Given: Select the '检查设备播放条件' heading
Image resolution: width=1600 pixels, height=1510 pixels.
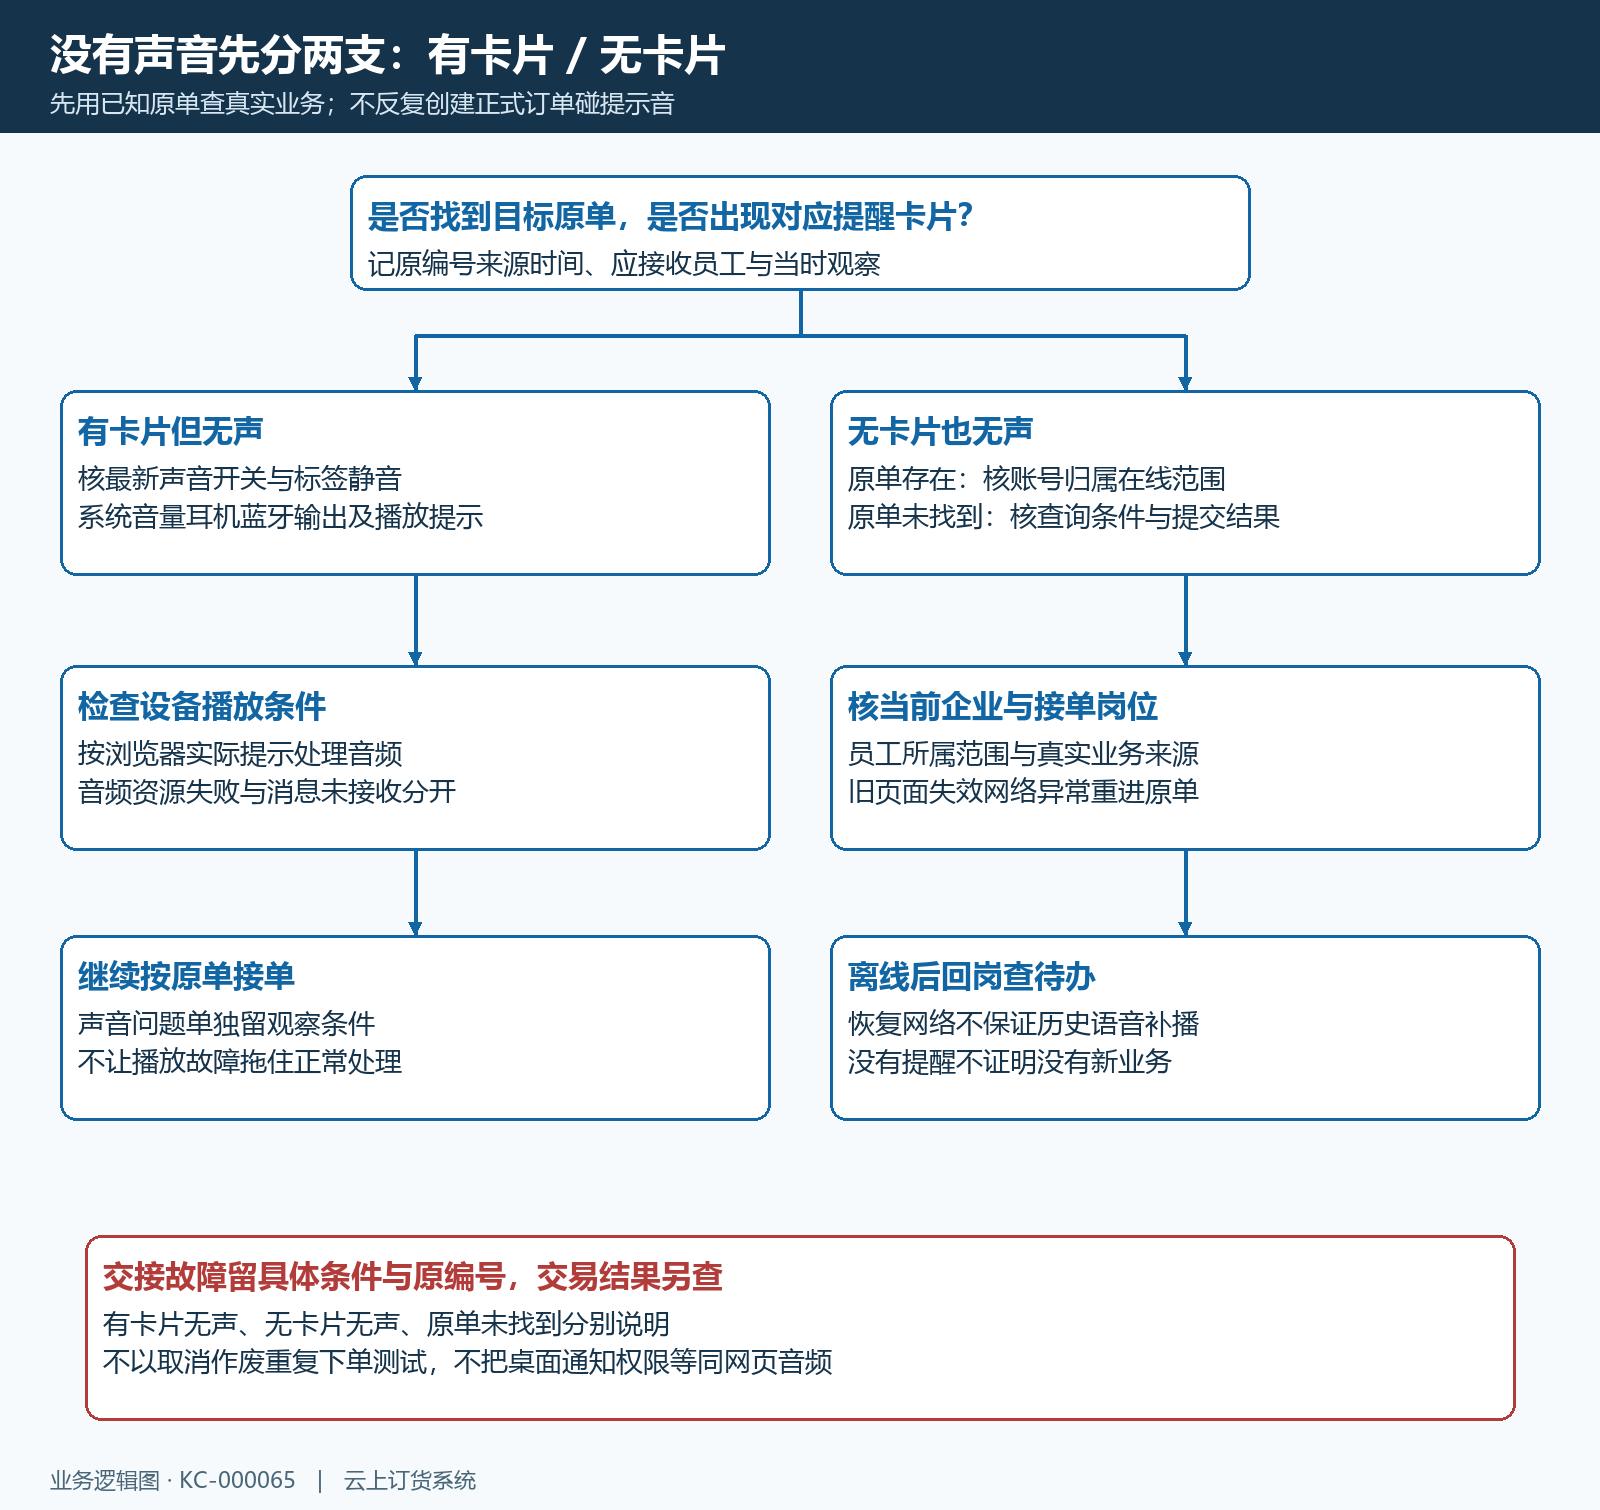Looking at the screenshot, I should click(x=202, y=706).
